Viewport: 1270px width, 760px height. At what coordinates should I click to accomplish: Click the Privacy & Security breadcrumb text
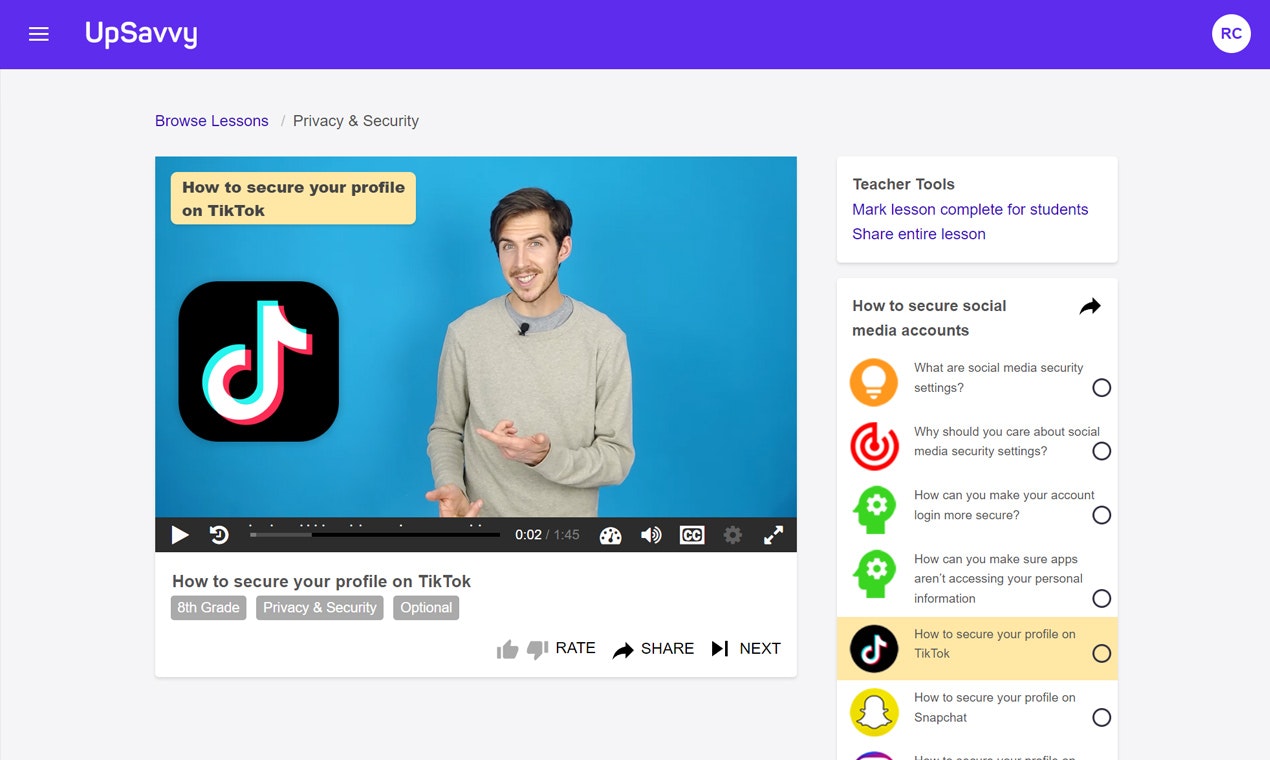point(356,121)
